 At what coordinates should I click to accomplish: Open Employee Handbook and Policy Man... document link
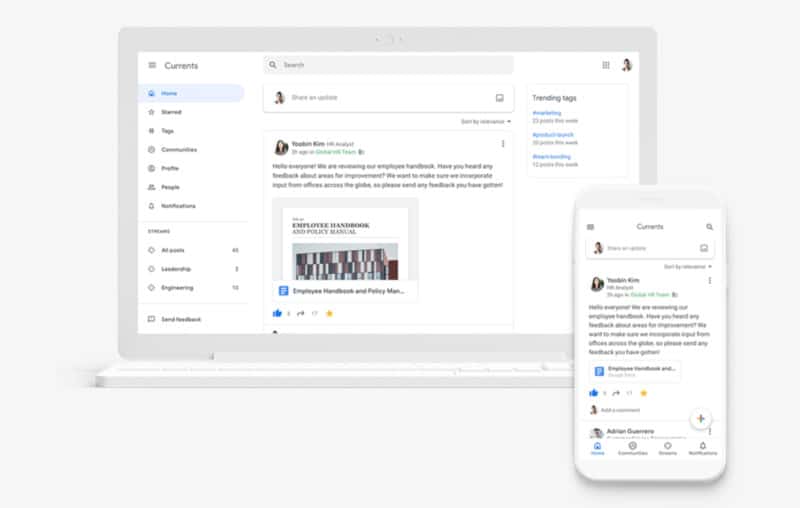pos(345,291)
